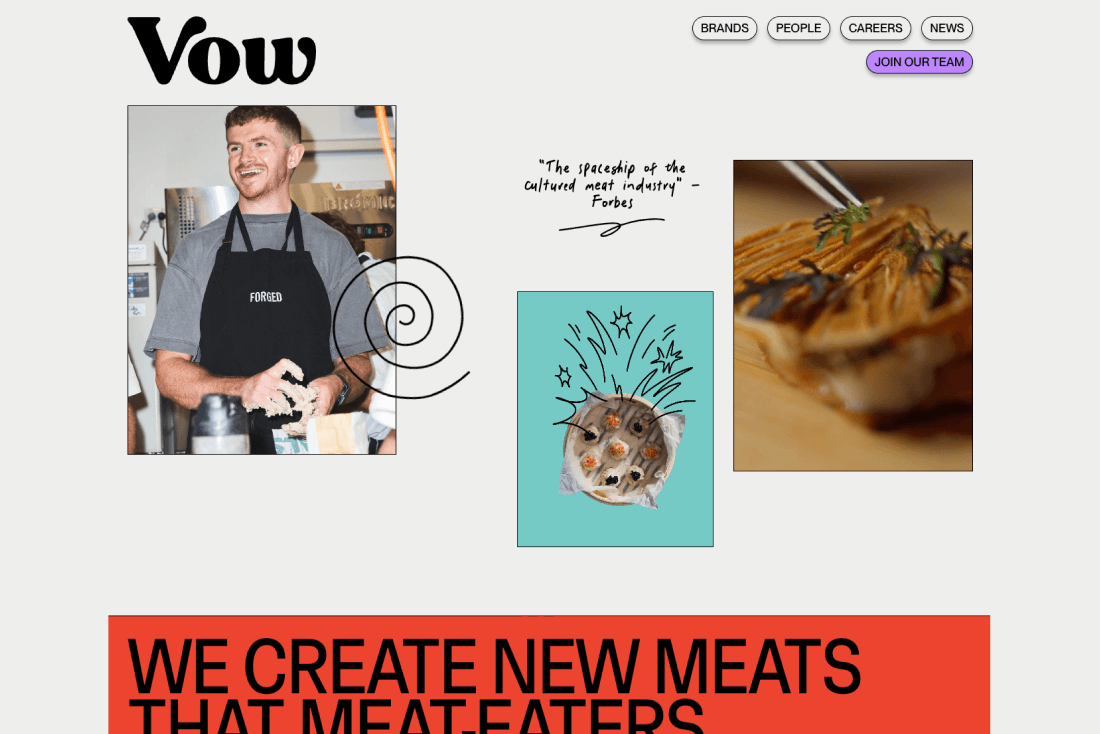Click the large star doodle above the dumplings

coord(666,356)
